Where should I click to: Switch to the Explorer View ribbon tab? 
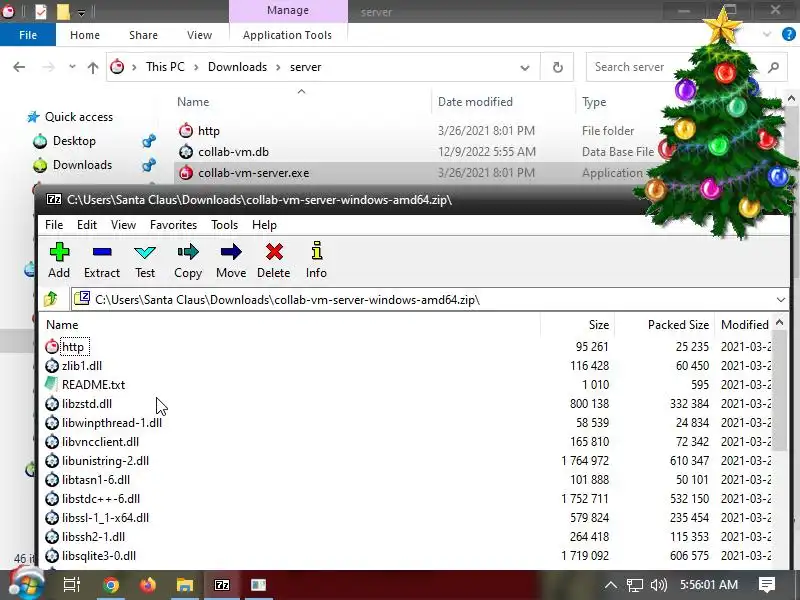pos(199,35)
